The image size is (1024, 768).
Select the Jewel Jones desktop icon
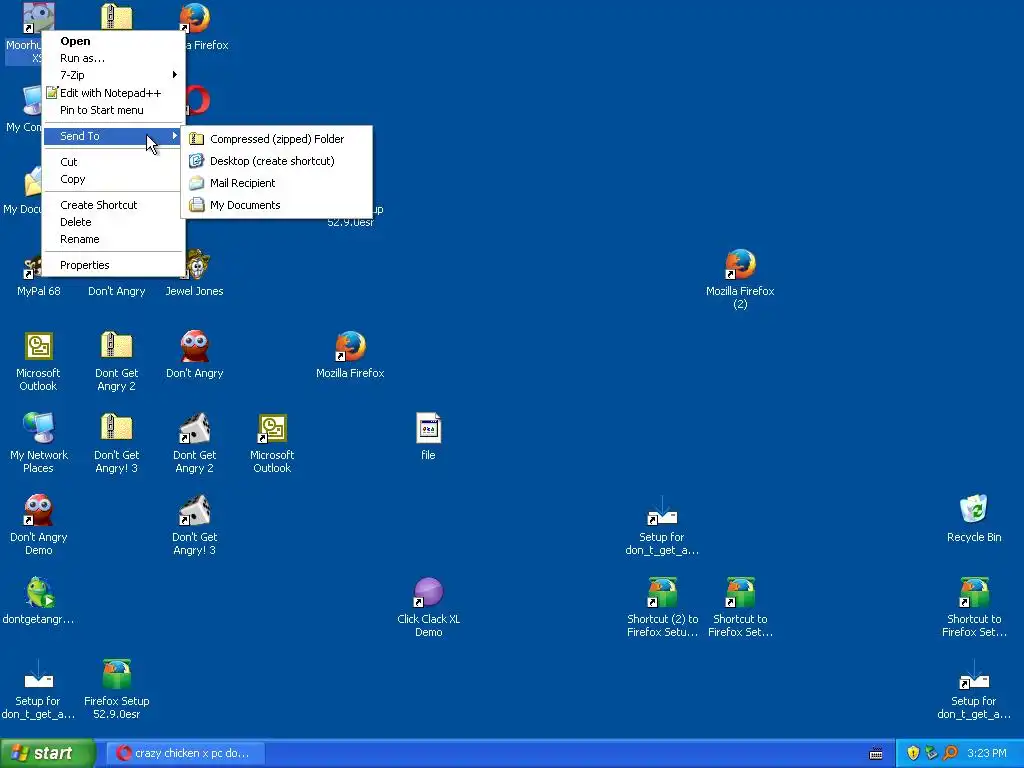click(195, 266)
